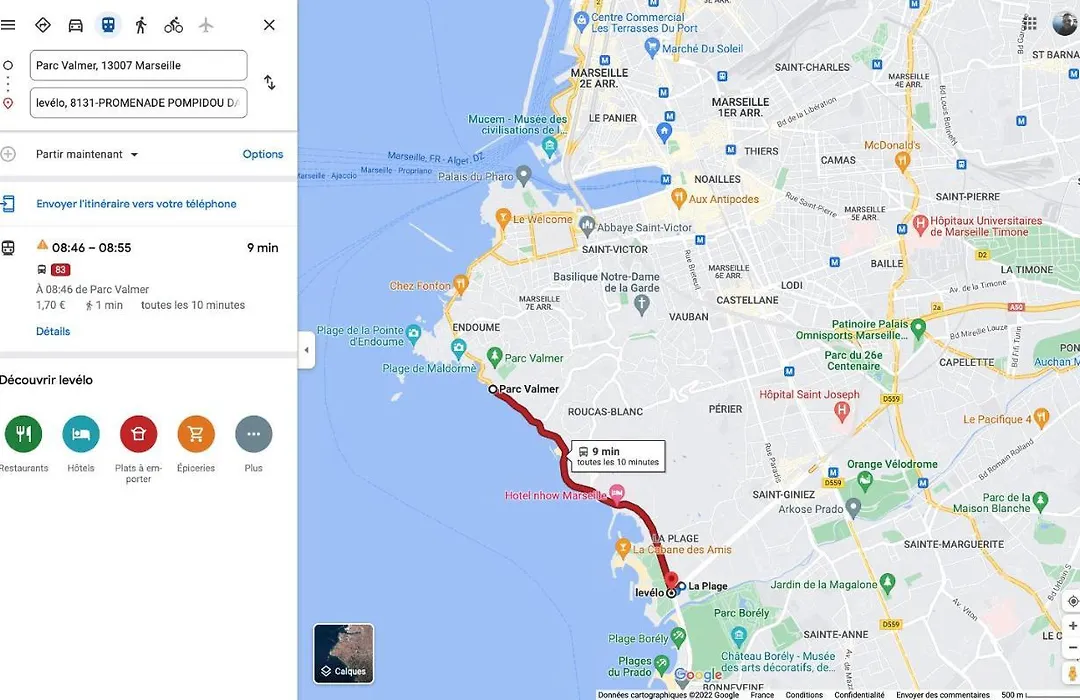
Task: Expand Plus more categories
Action: 253,434
